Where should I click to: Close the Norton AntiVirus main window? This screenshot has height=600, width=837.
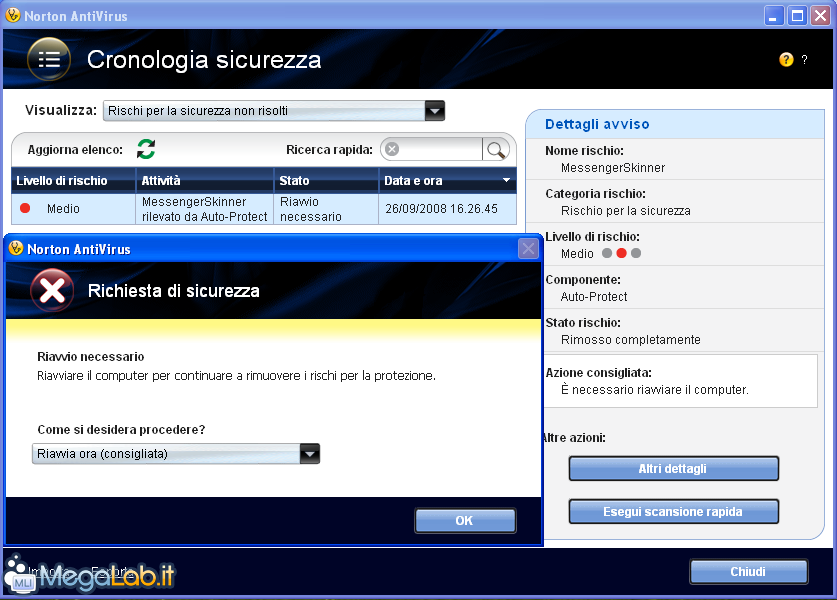pos(820,15)
